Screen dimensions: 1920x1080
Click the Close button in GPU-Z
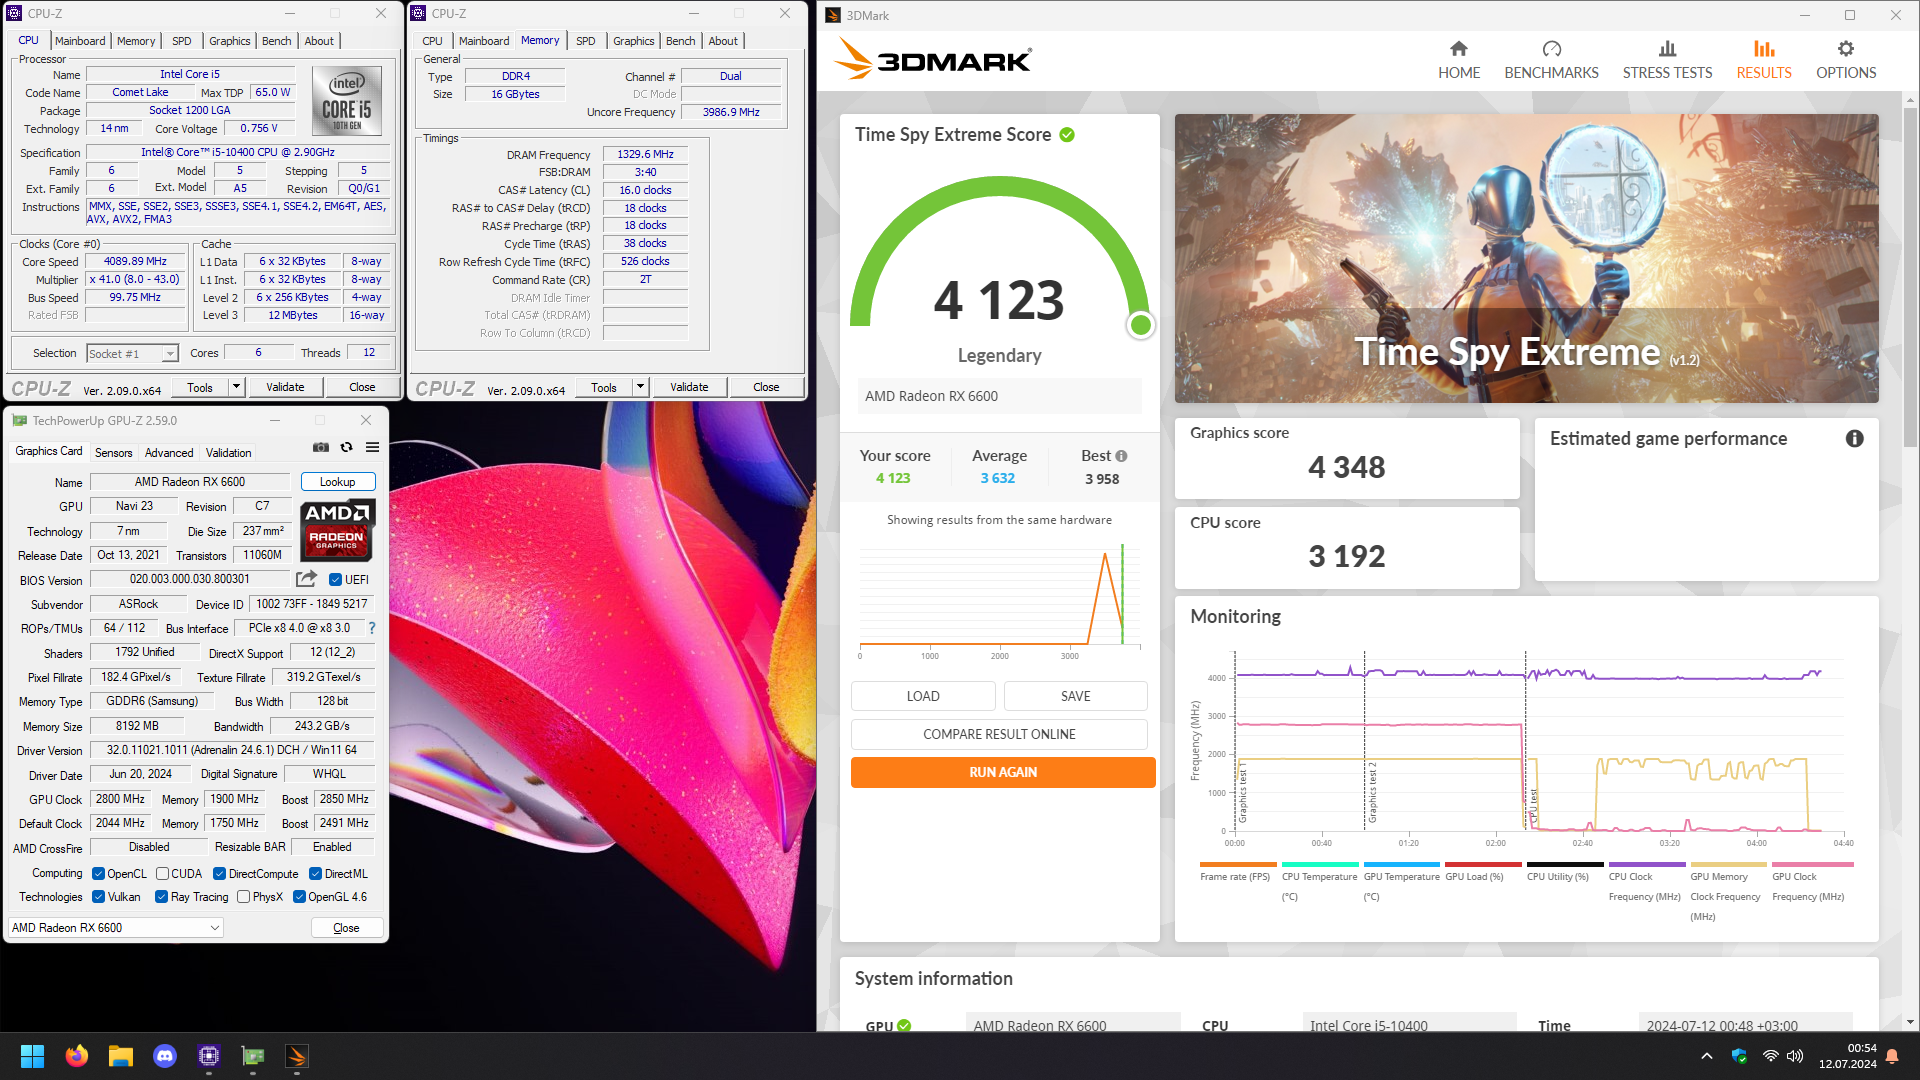(x=346, y=928)
